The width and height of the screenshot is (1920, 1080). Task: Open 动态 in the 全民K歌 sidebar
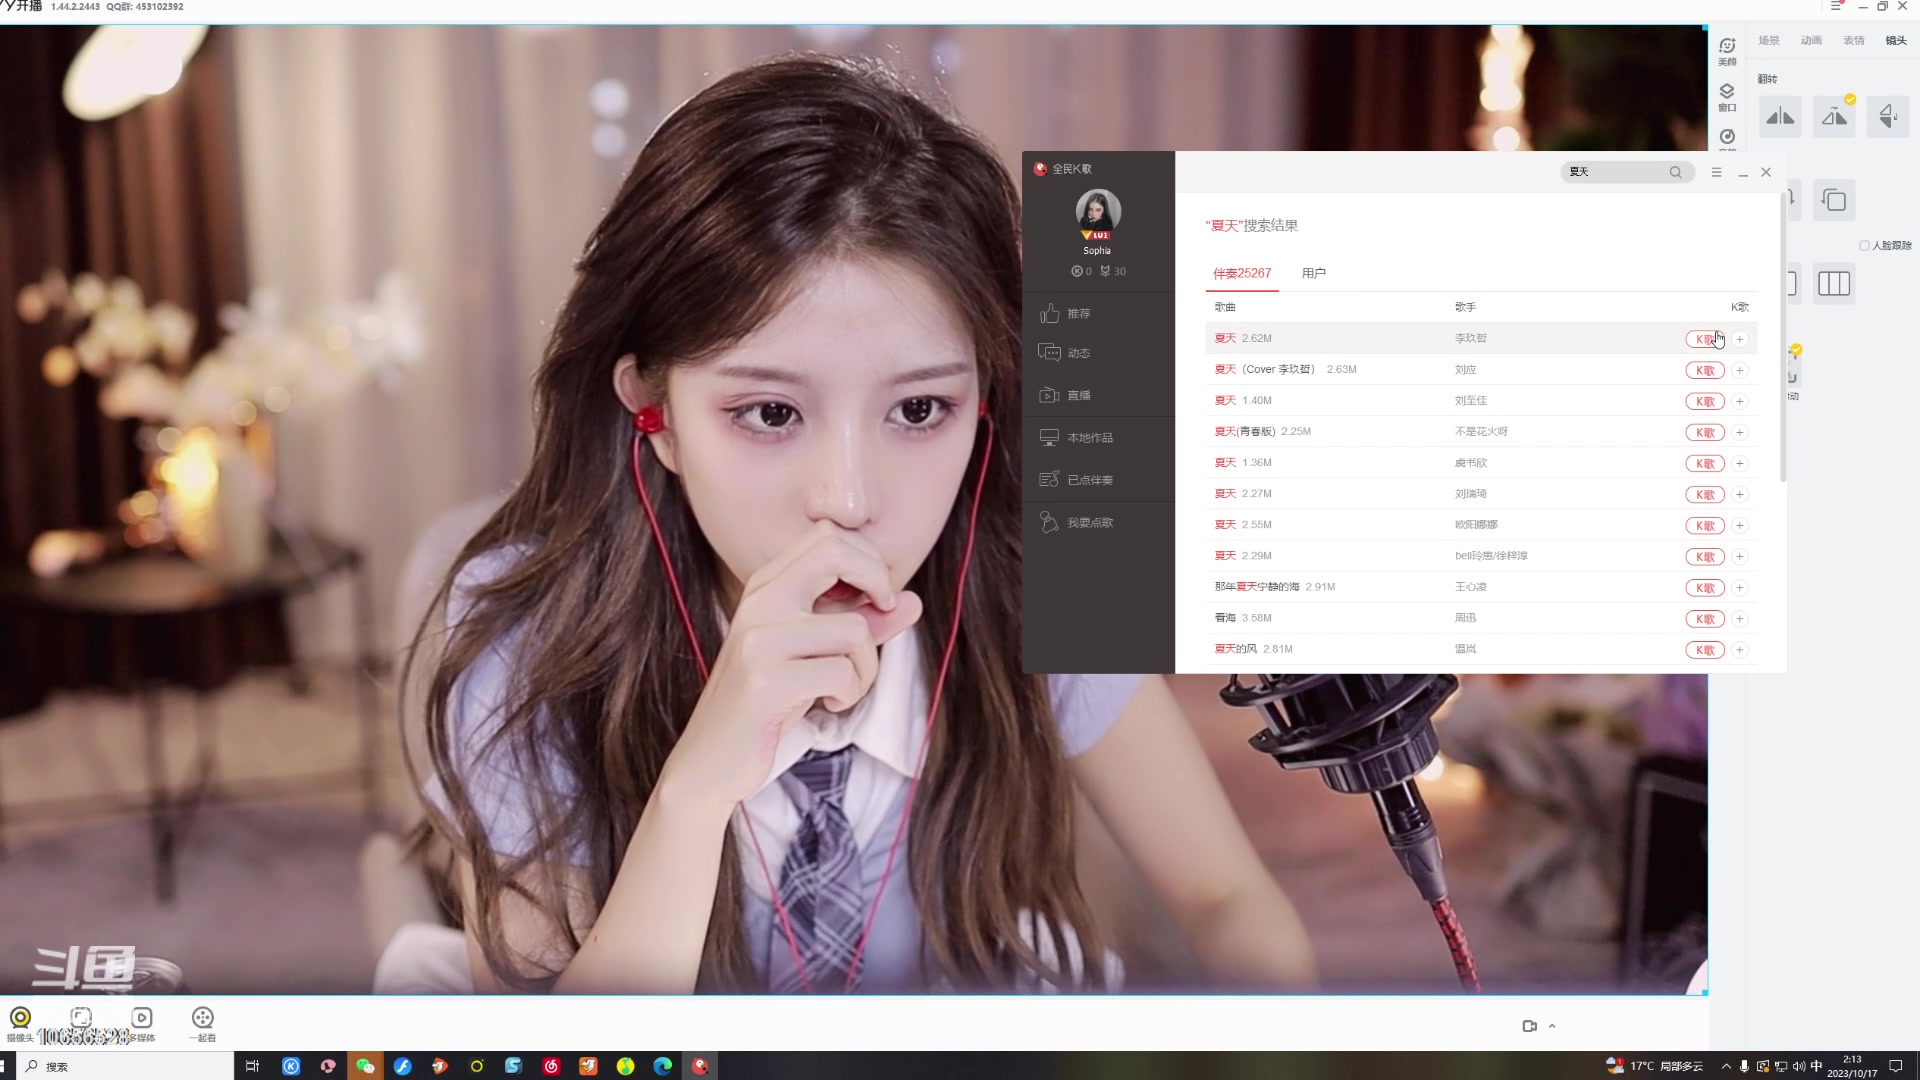(x=1098, y=353)
